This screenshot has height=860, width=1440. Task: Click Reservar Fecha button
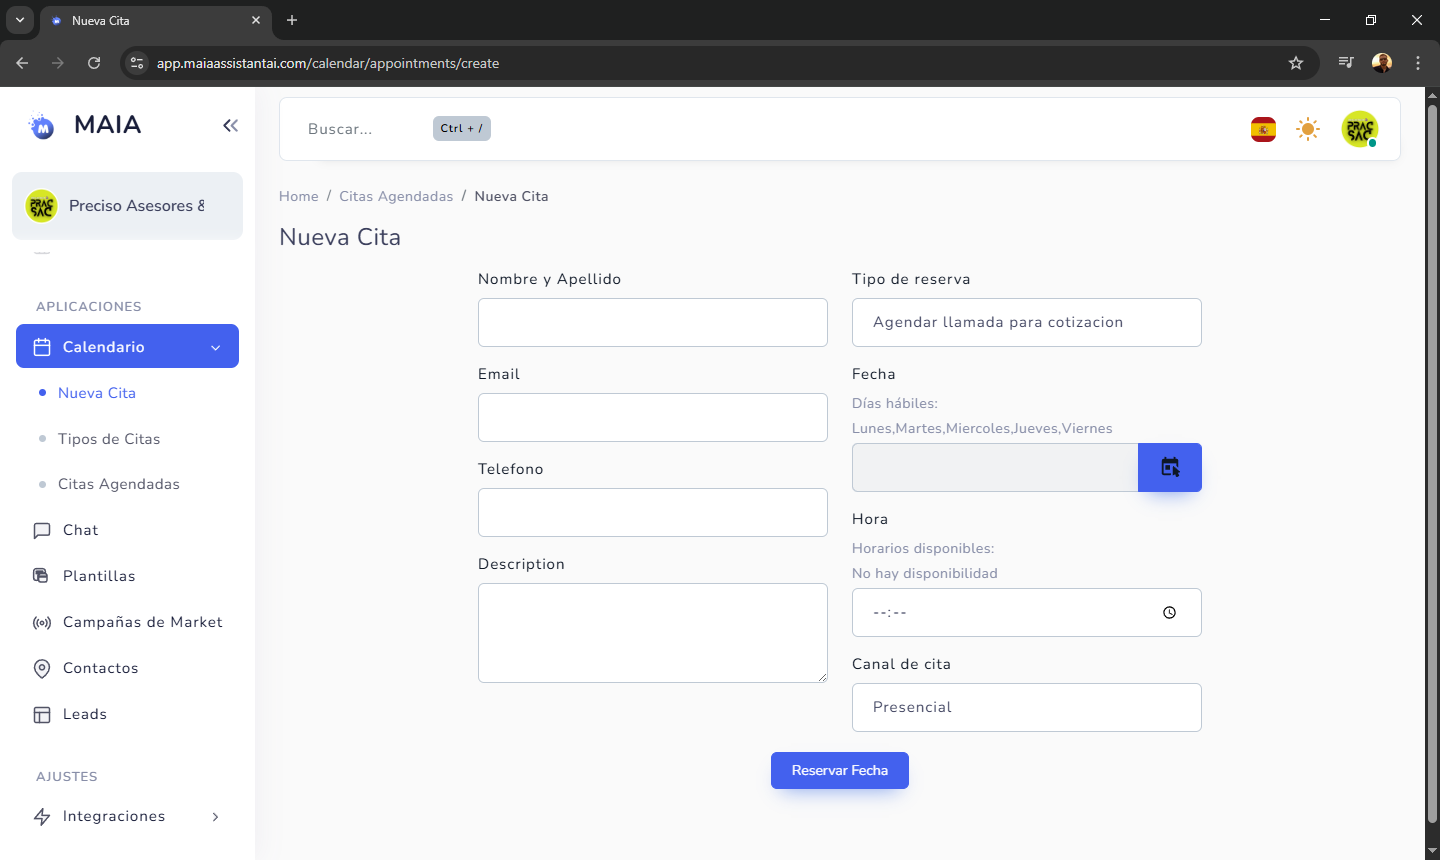839,770
